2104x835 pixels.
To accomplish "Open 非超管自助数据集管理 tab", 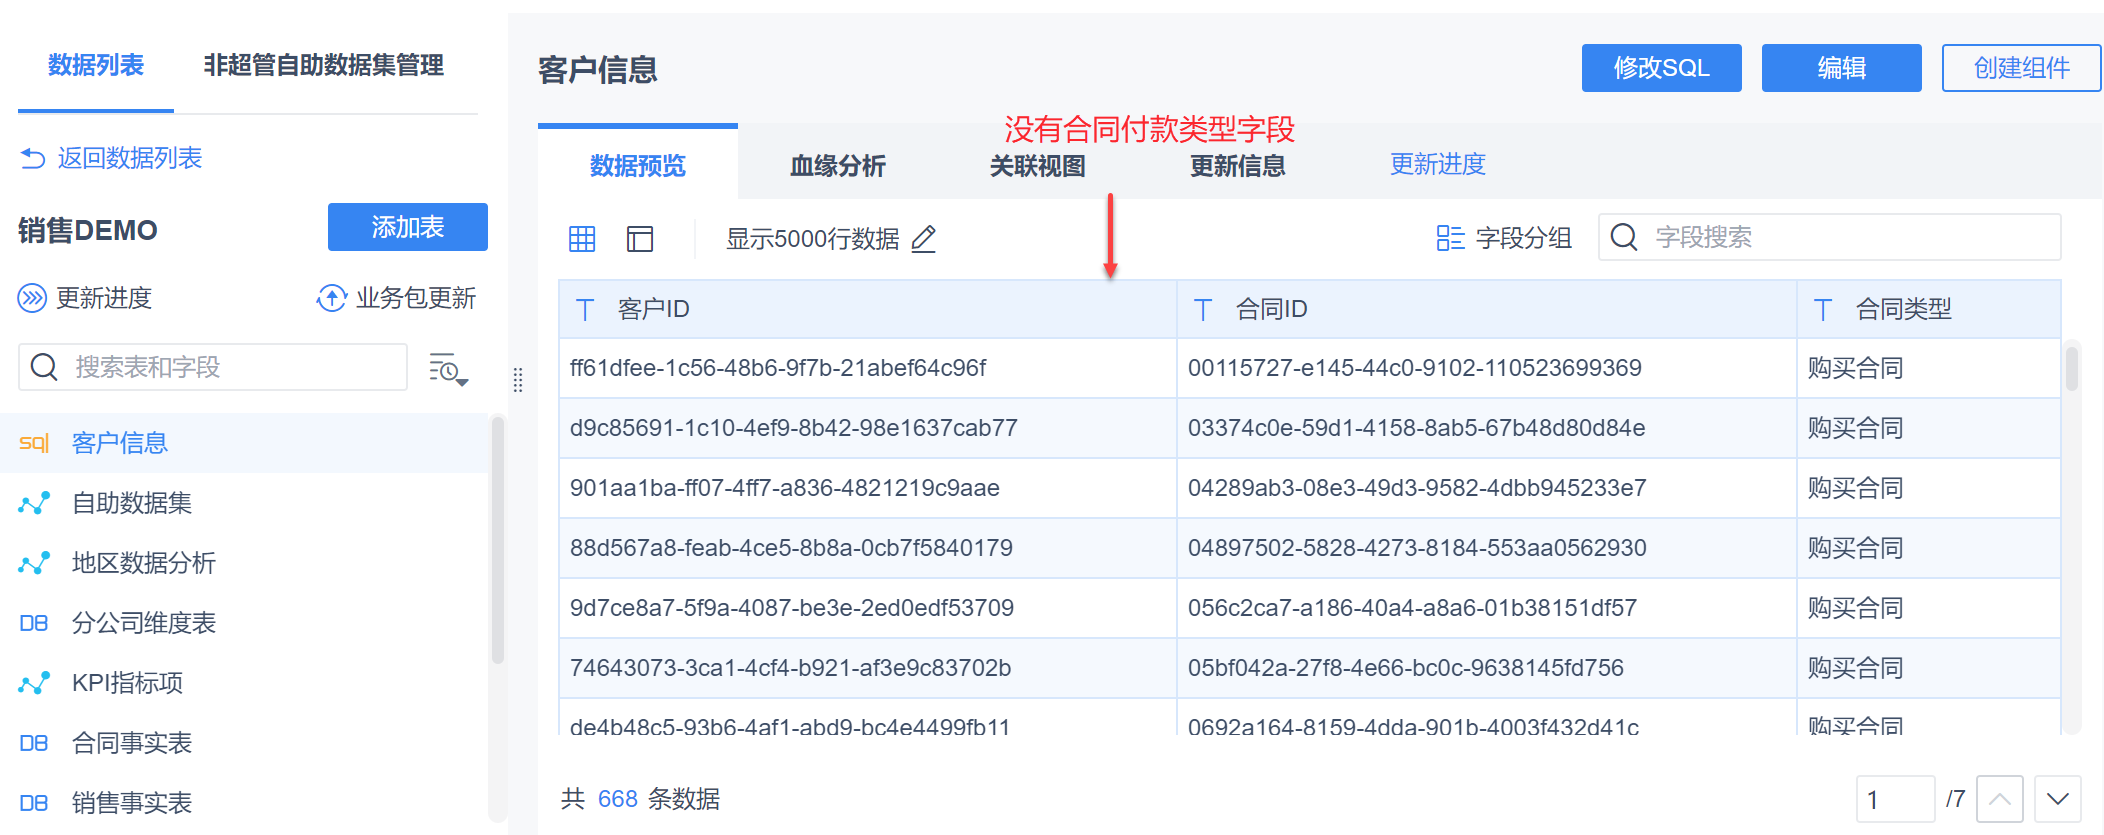I will [323, 66].
